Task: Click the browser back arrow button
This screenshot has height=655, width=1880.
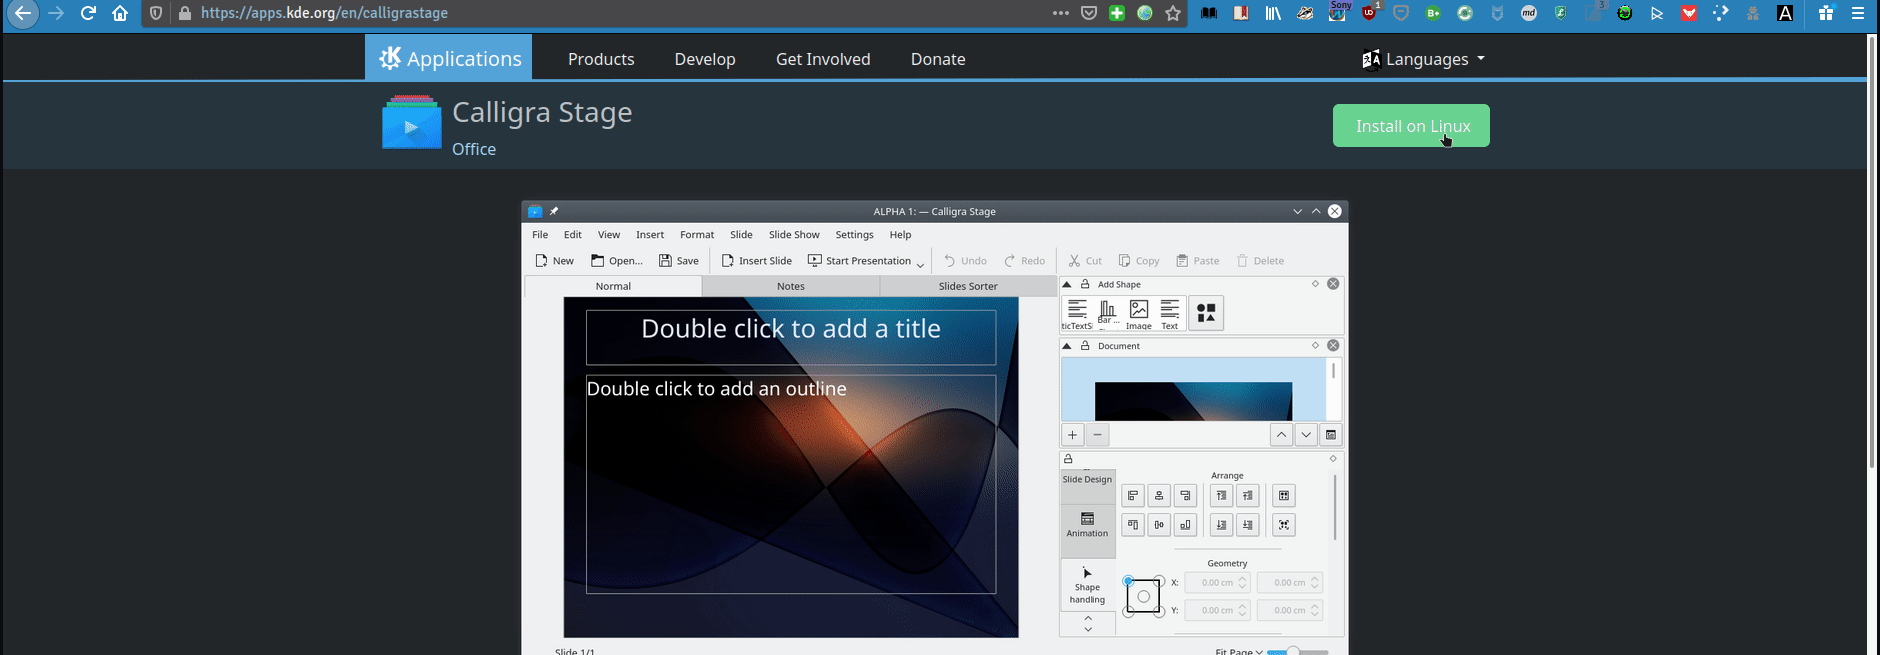Action: (22, 13)
